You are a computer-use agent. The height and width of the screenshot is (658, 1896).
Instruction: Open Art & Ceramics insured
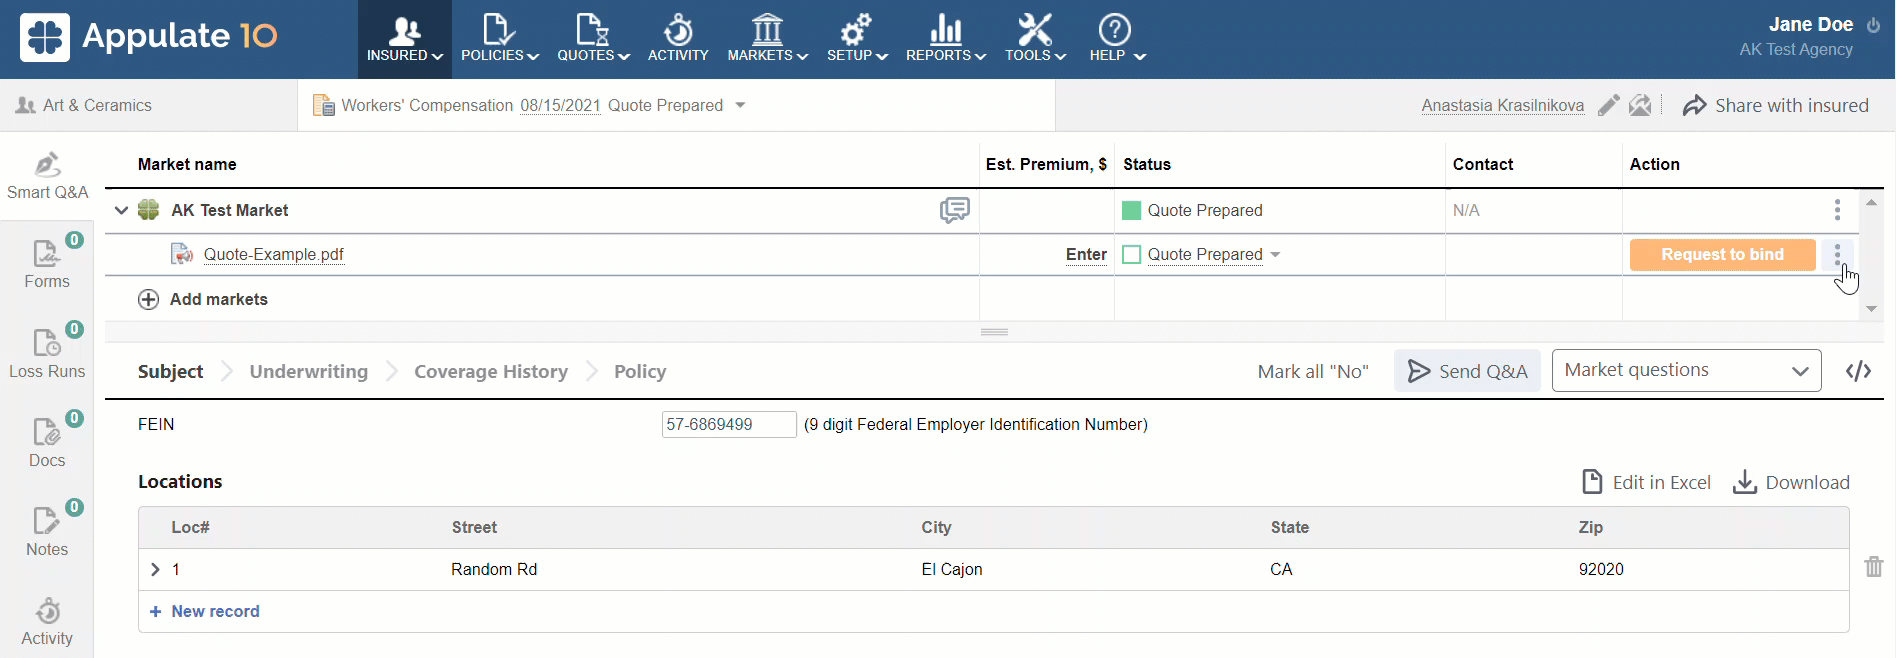pyautogui.click(x=84, y=105)
